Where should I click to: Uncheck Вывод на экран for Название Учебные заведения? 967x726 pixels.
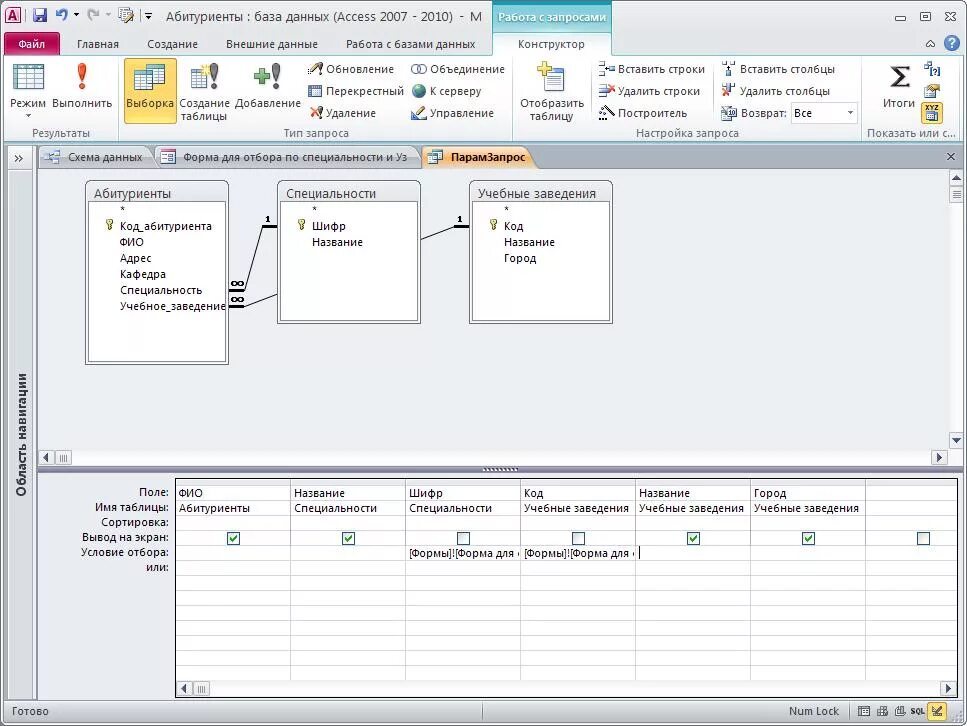pos(693,538)
